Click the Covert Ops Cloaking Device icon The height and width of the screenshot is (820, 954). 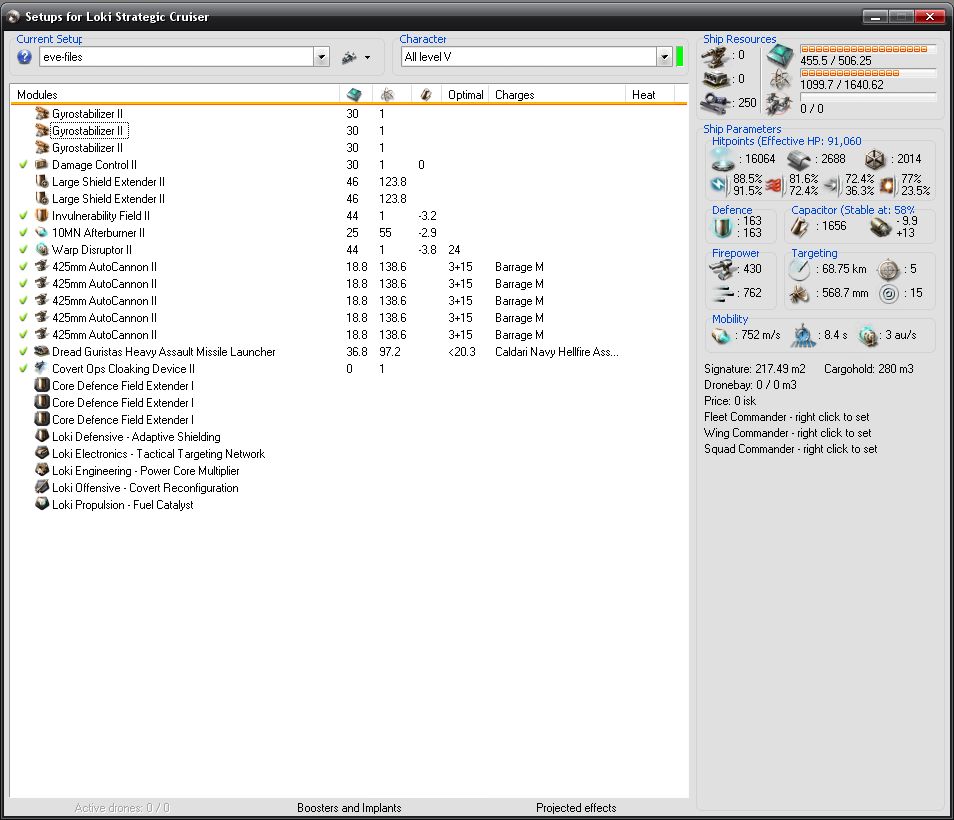click(42, 369)
